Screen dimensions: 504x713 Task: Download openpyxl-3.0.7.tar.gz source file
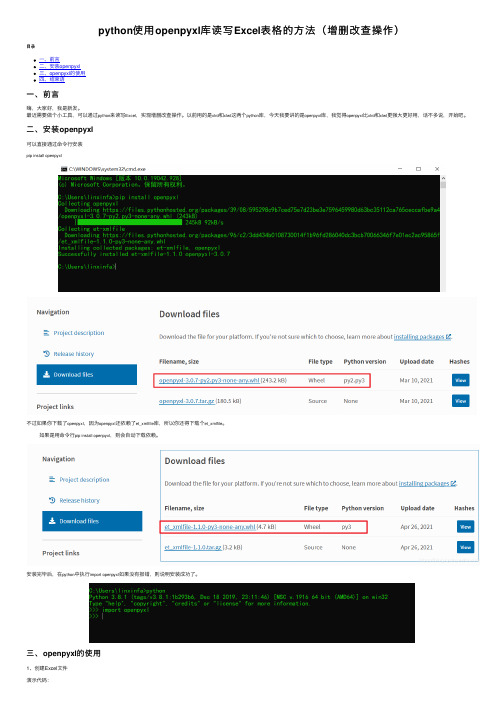click(x=186, y=401)
